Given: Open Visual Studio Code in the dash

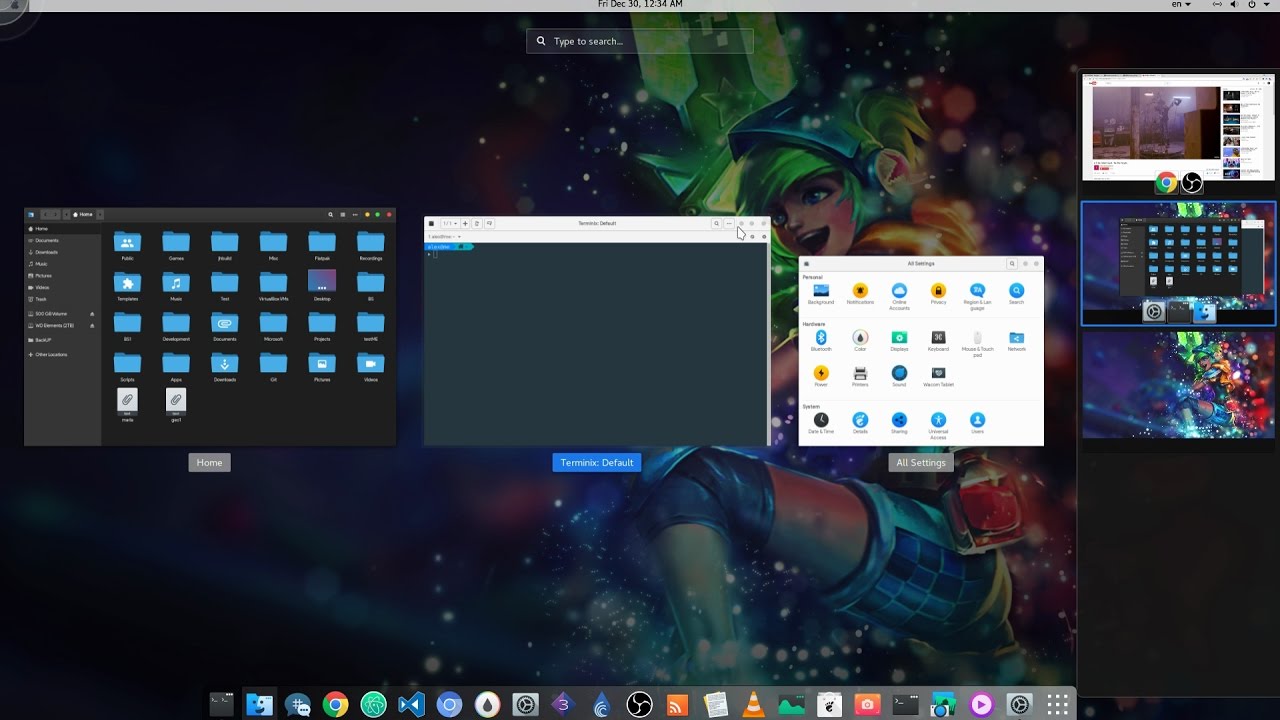Looking at the screenshot, I should point(411,705).
